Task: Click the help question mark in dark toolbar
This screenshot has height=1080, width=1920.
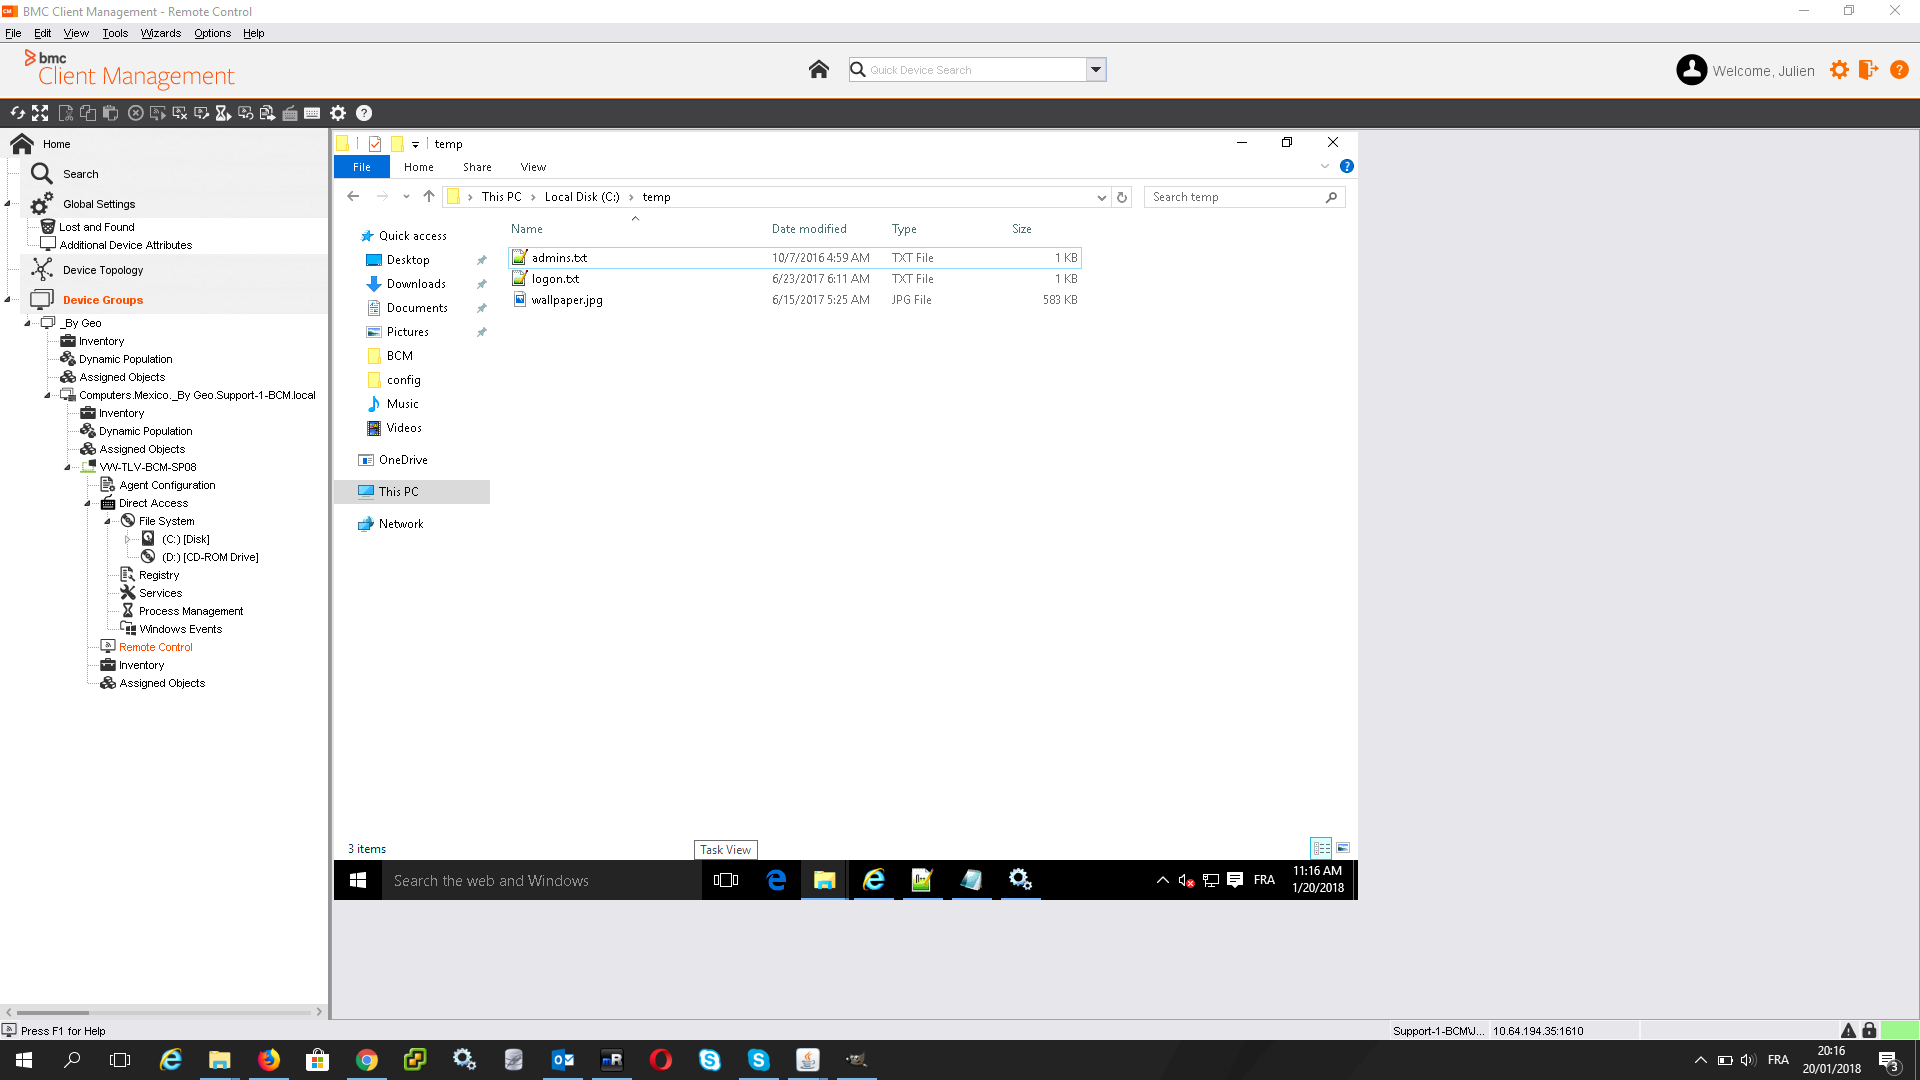Action: pyautogui.click(x=364, y=113)
